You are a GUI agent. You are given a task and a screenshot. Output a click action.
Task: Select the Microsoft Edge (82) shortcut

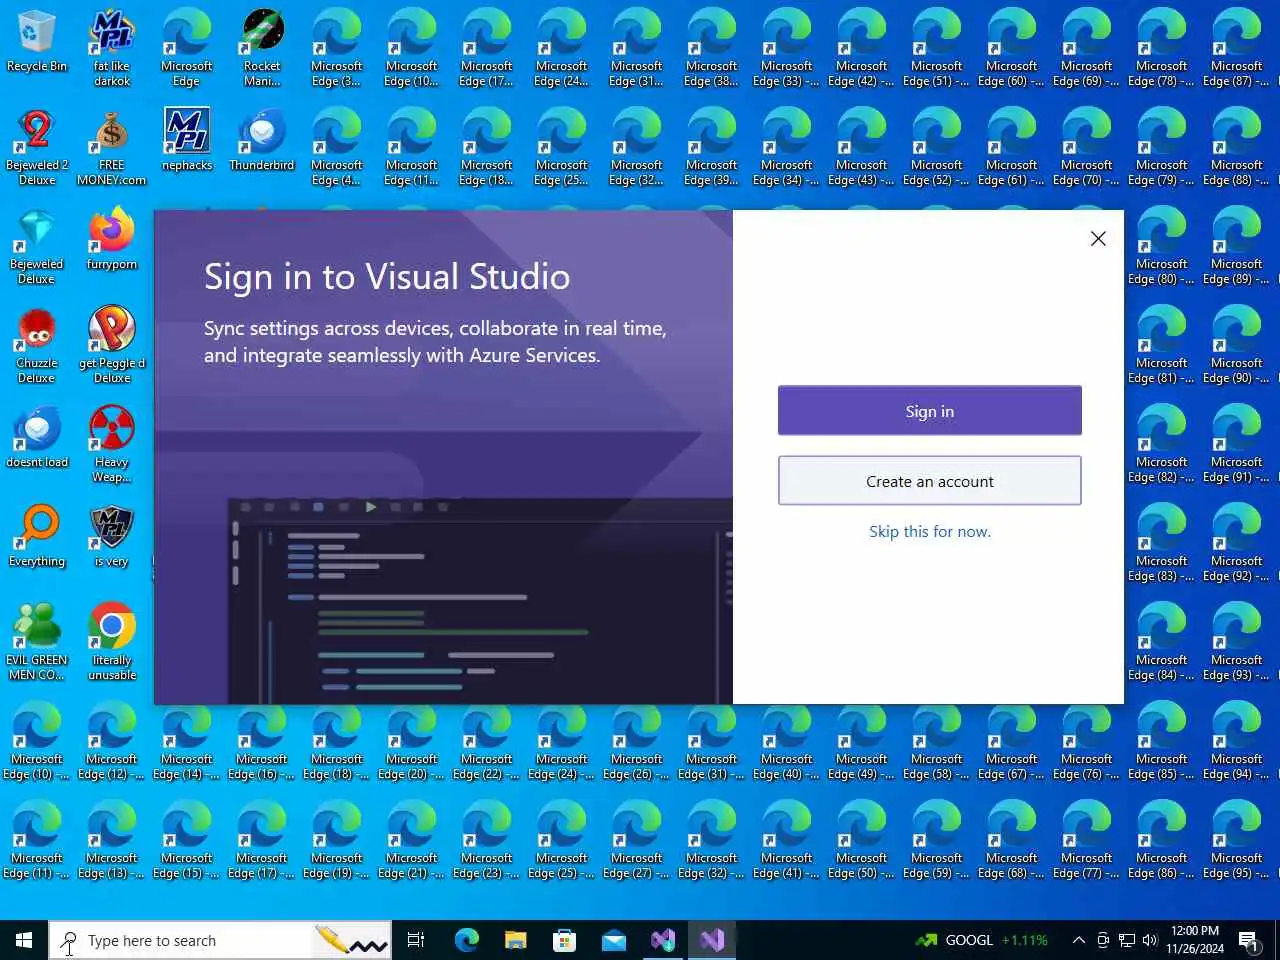pyautogui.click(x=1162, y=444)
